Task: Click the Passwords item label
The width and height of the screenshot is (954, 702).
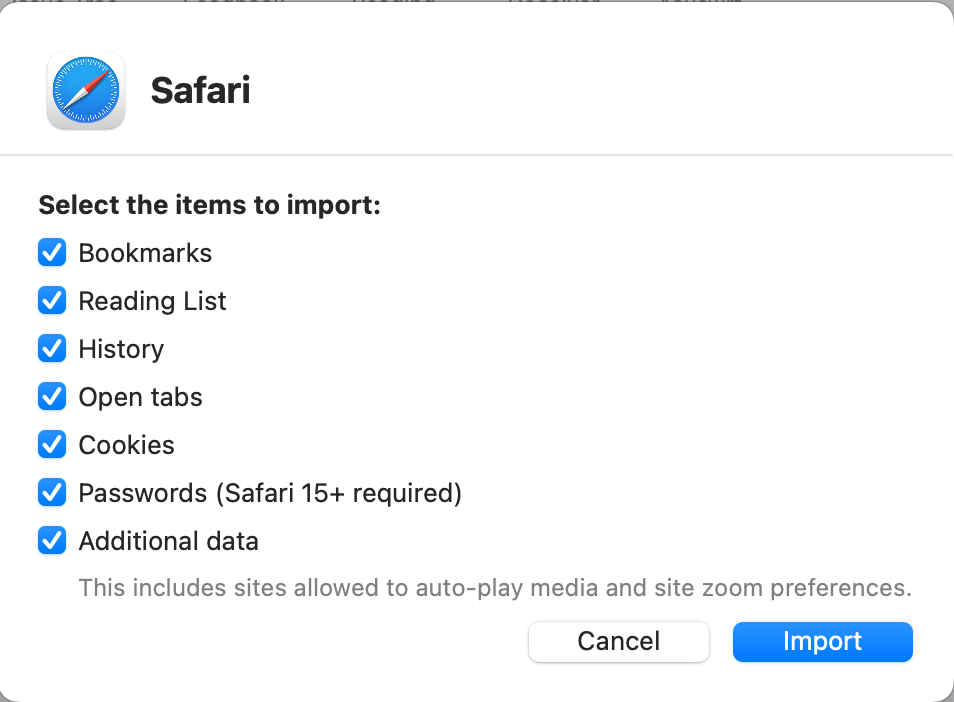Action: [x=270, y=493]
